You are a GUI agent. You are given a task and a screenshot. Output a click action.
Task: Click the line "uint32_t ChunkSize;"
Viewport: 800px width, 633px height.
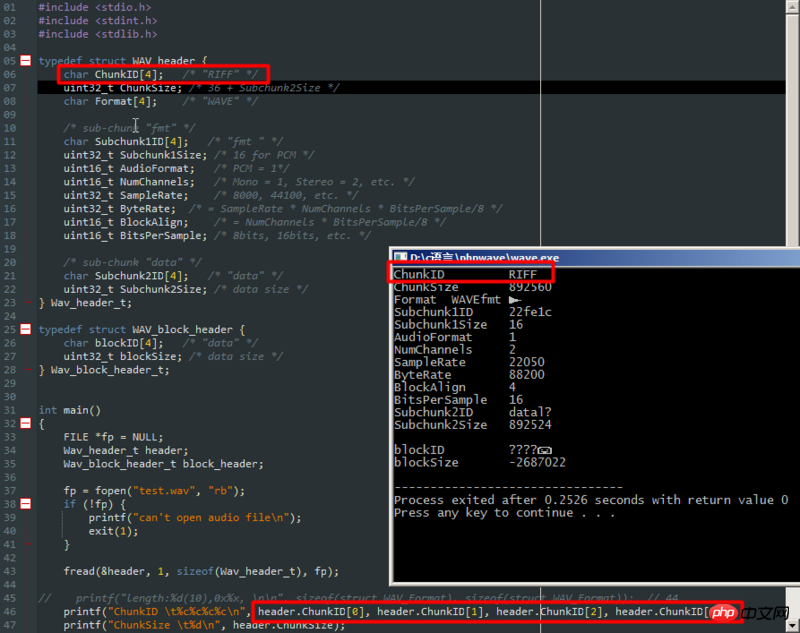122,88
